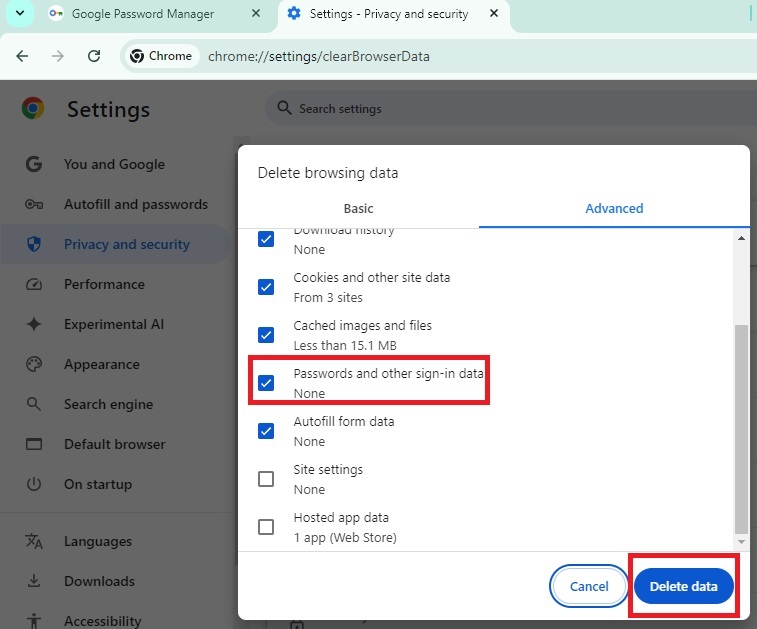Image resolution: width=757 pixels, height=629 pixels.
Task: Click the Google G icon in sidebar
Action: coord(34,164)
